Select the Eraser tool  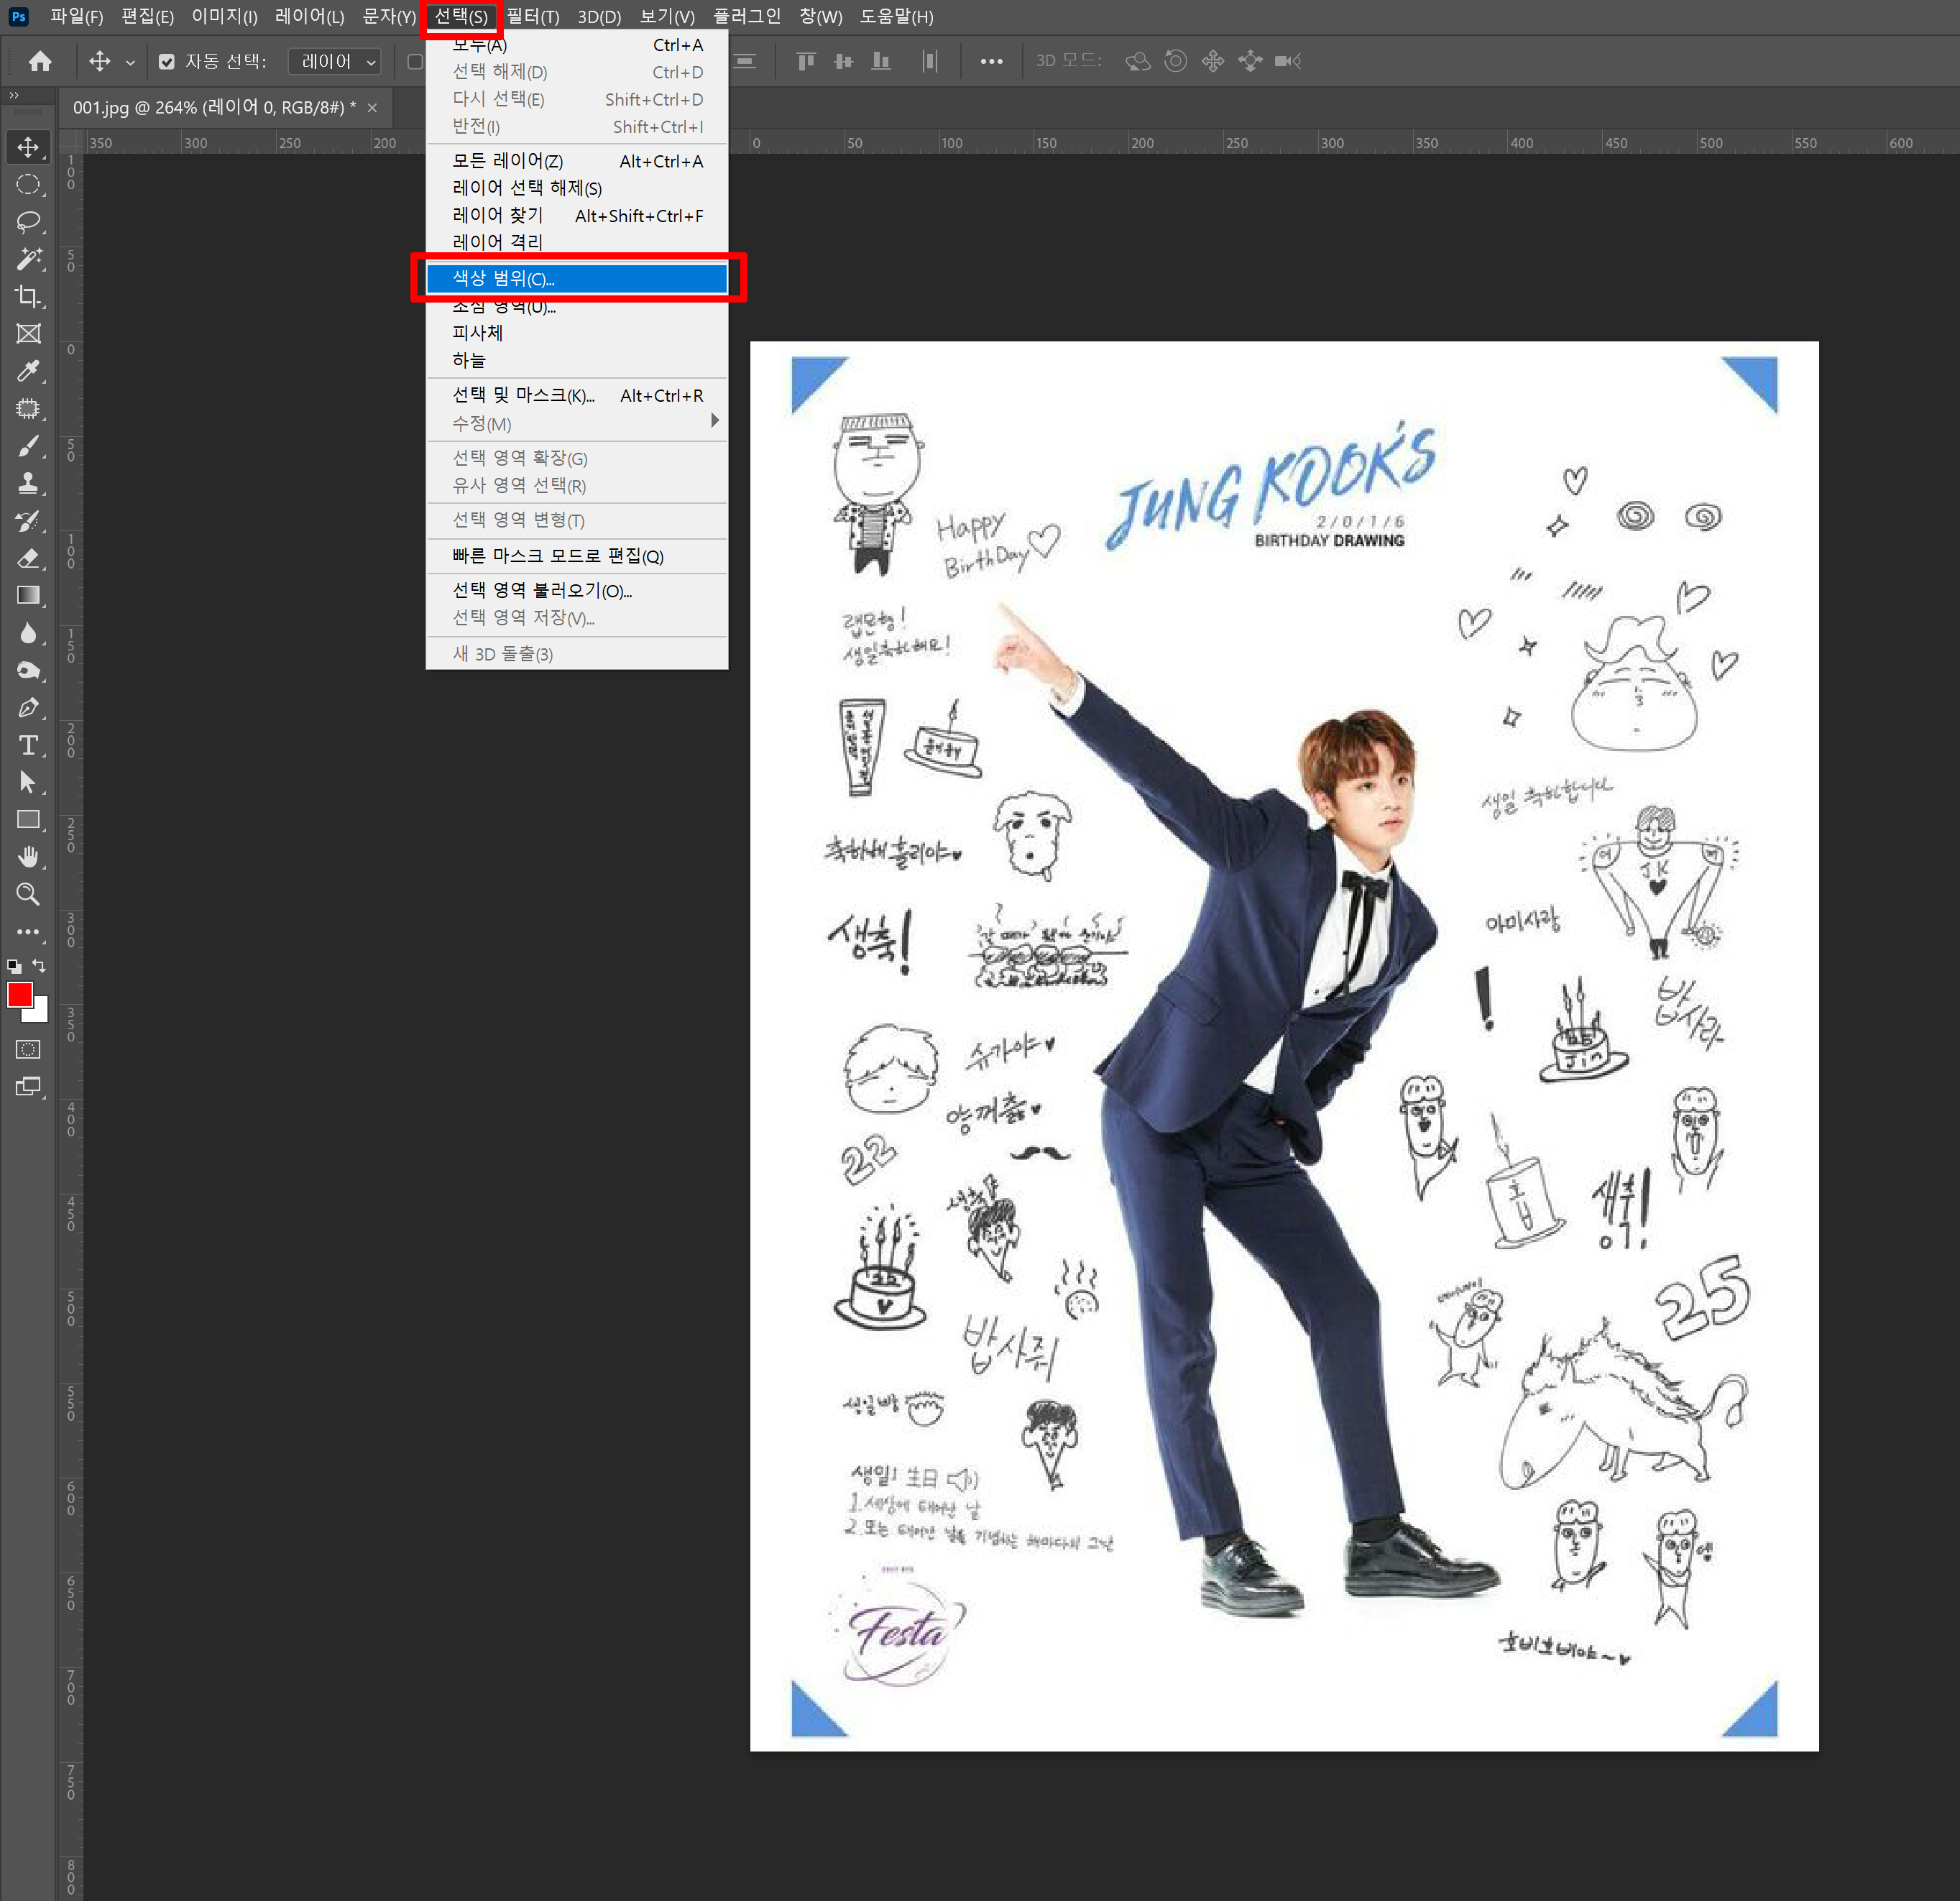point(28,558)
